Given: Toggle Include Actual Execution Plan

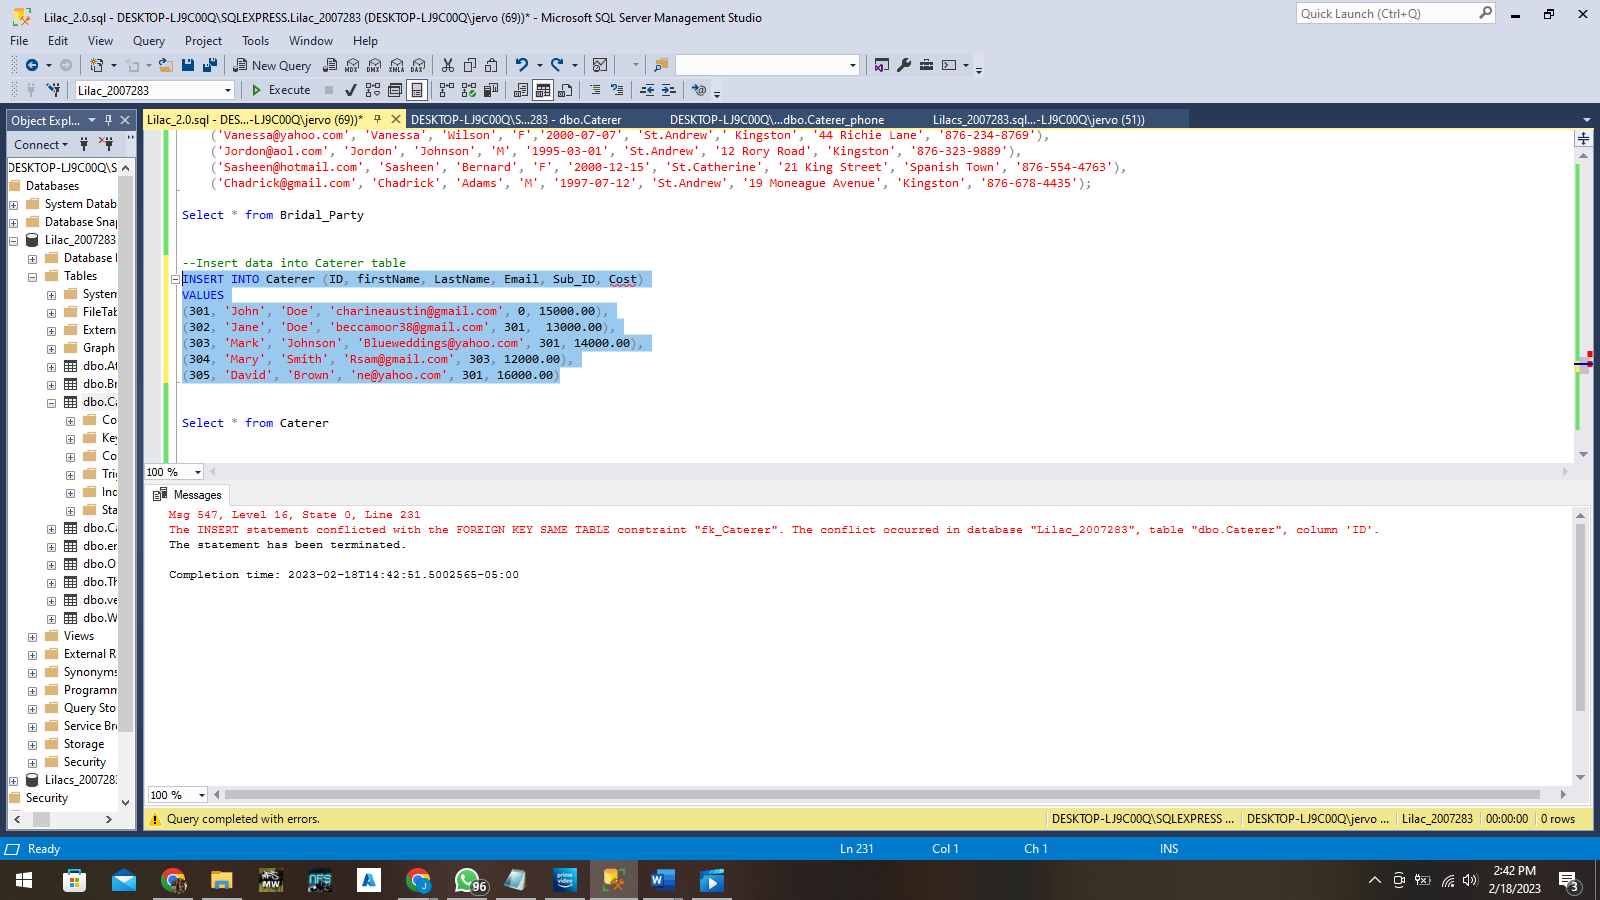Looking at the screenshot, I should coord(446,90).
